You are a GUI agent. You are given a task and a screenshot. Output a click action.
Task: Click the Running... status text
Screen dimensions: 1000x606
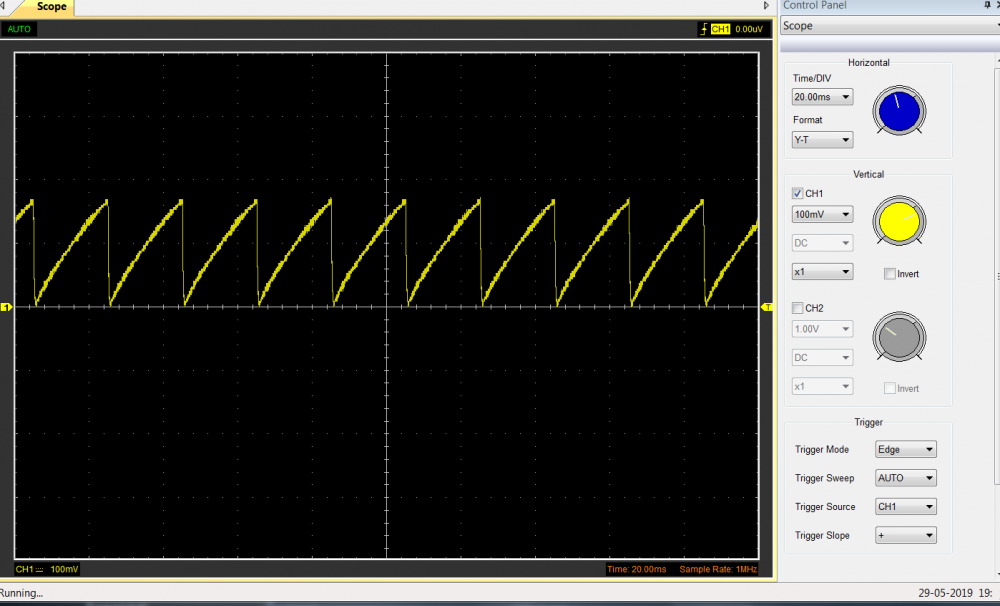click(21, 593)
